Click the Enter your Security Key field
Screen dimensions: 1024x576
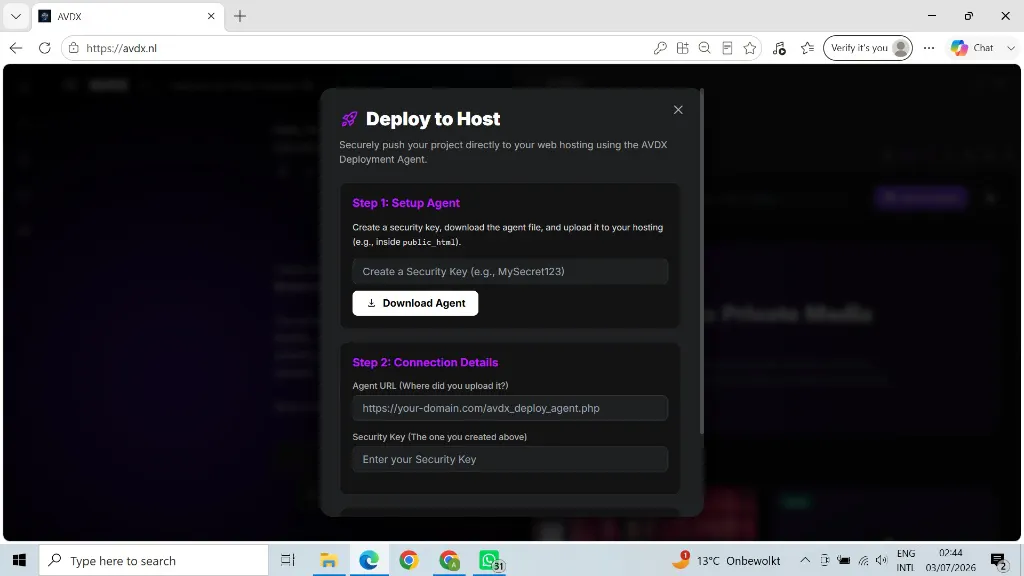click(510, 459)
